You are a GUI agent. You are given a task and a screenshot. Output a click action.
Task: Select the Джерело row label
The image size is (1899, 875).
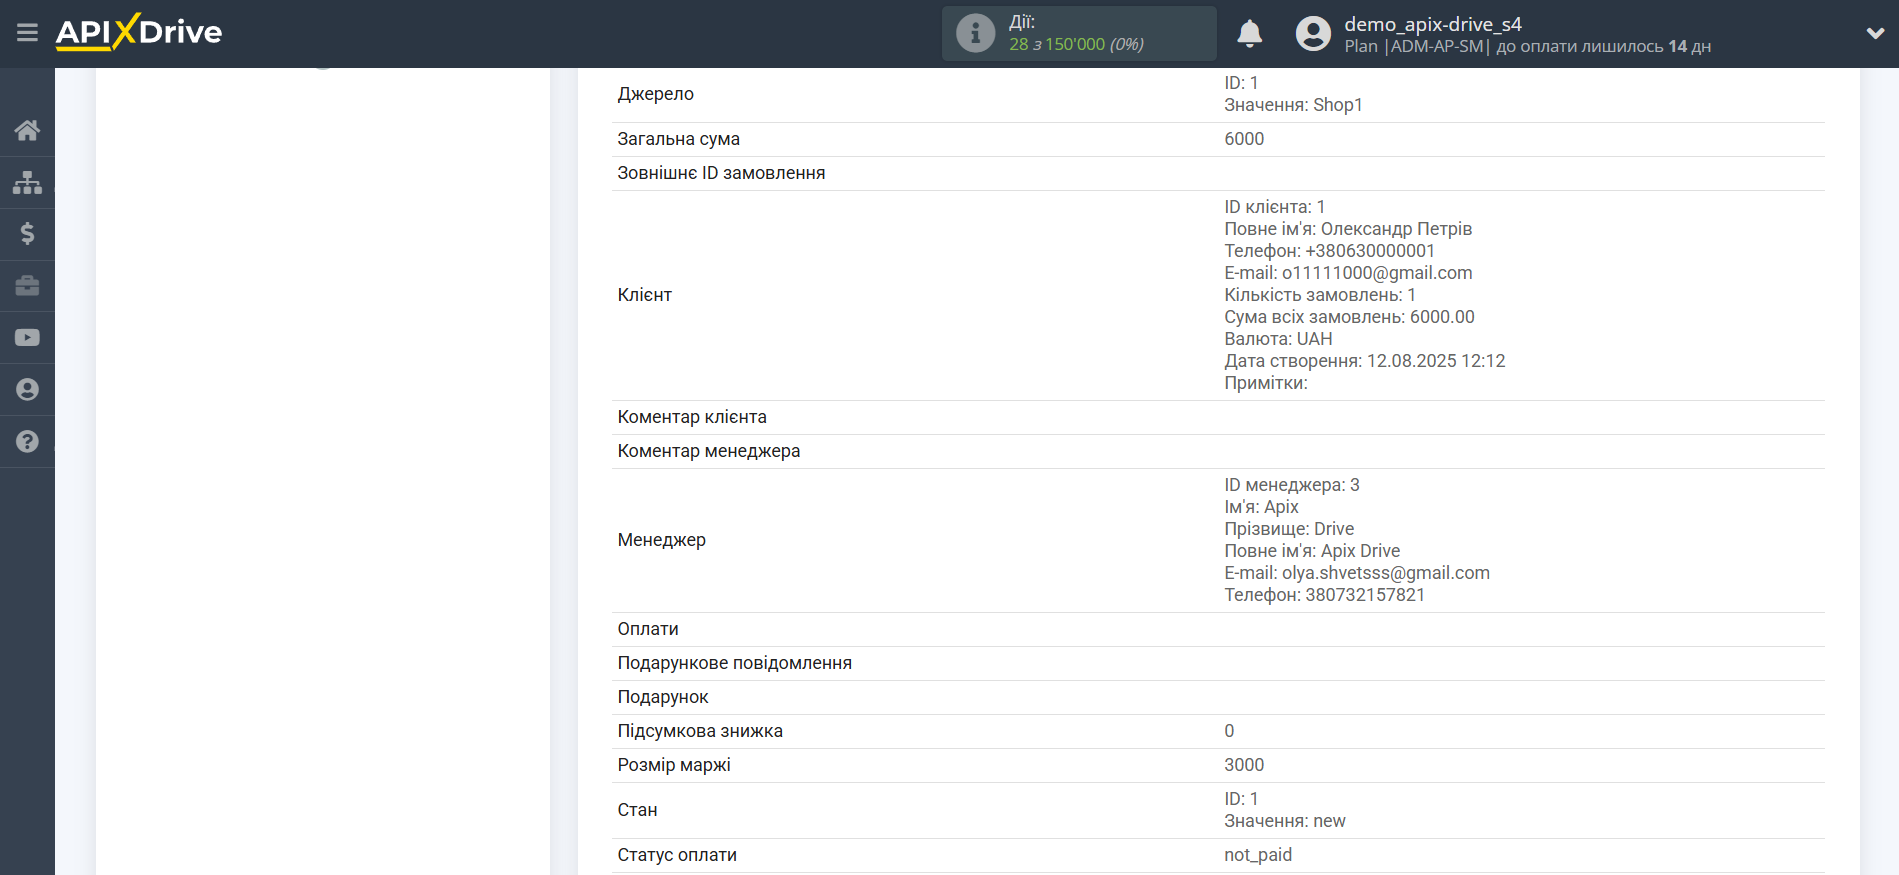pyautogui.click(x=655, y=94)
